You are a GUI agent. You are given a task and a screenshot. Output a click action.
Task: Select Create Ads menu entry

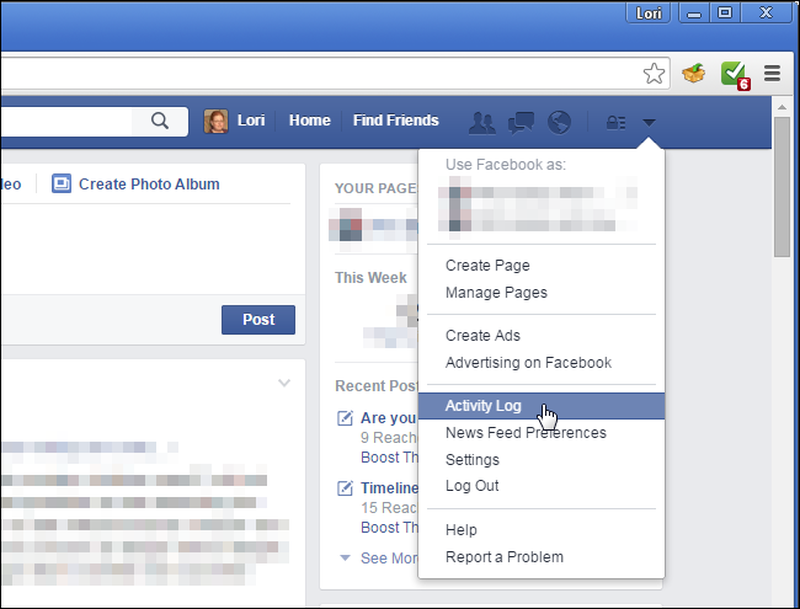tap(483, 335)
